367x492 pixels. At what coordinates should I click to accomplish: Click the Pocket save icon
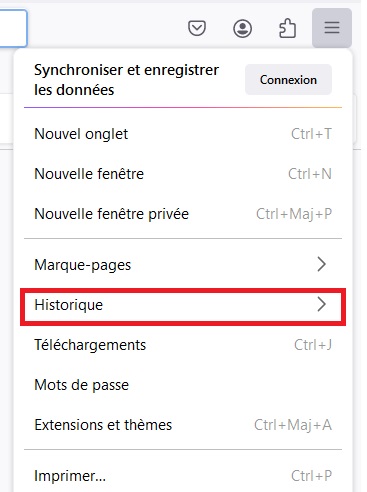click(197, 28)
